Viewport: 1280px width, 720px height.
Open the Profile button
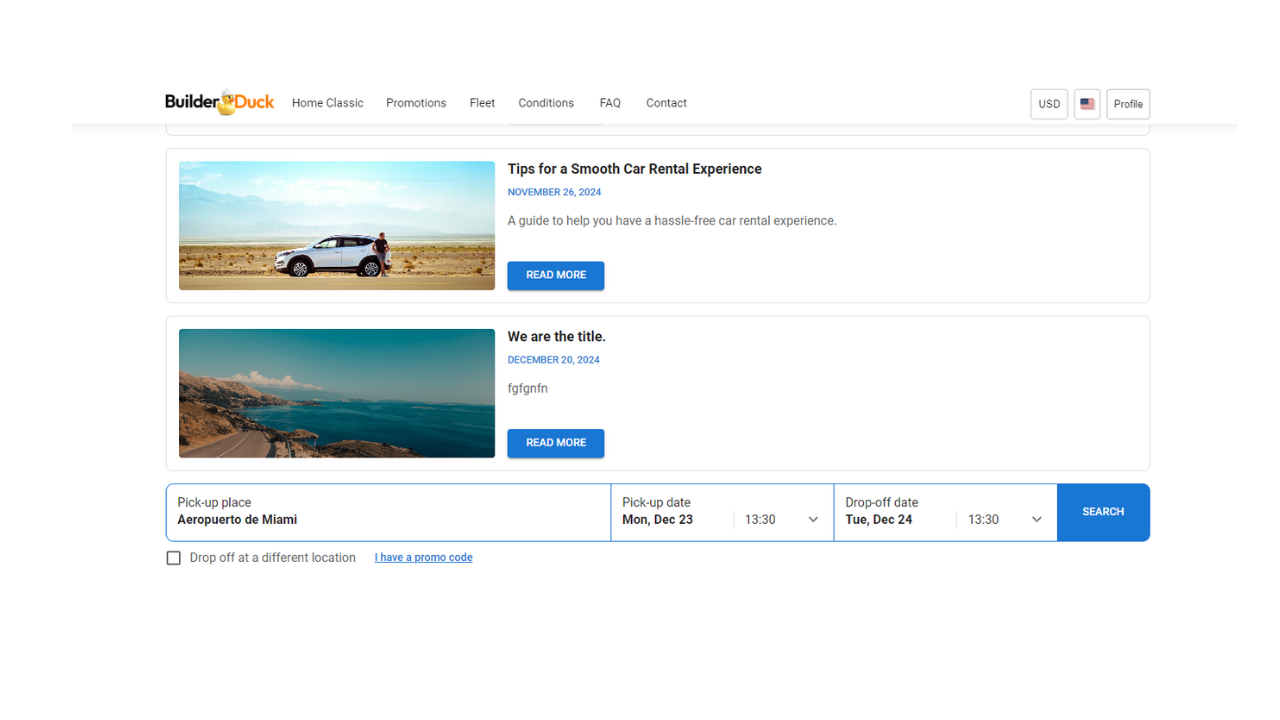click(x=1128, y=104)
